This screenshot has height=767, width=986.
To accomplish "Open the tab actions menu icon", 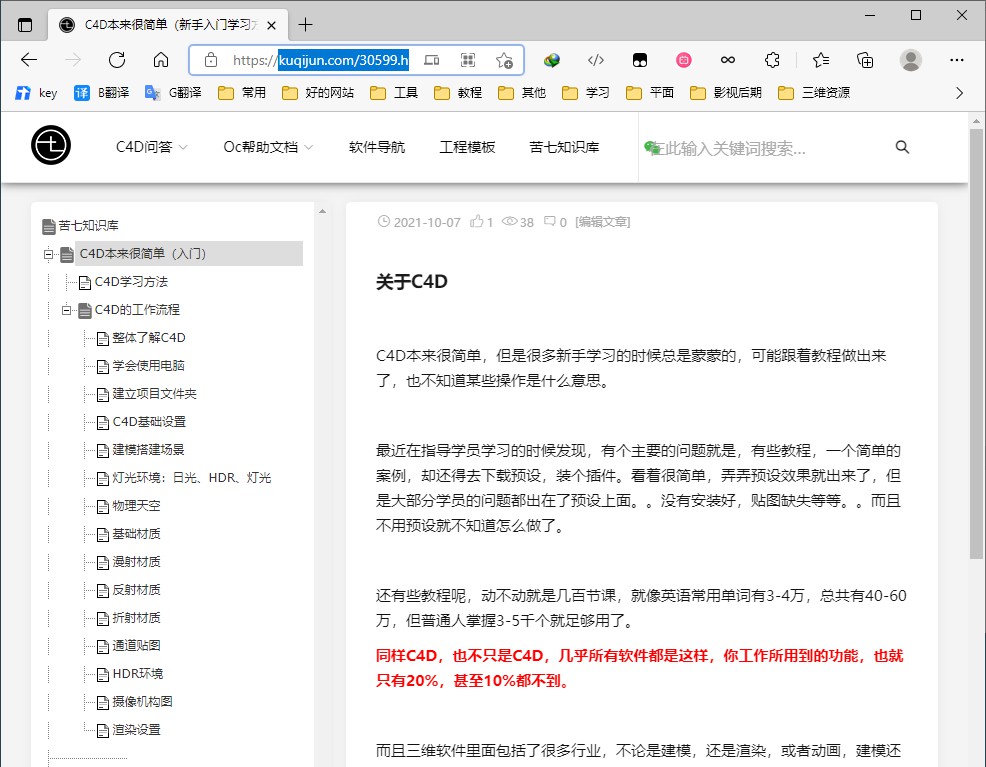I will point(25,25).
